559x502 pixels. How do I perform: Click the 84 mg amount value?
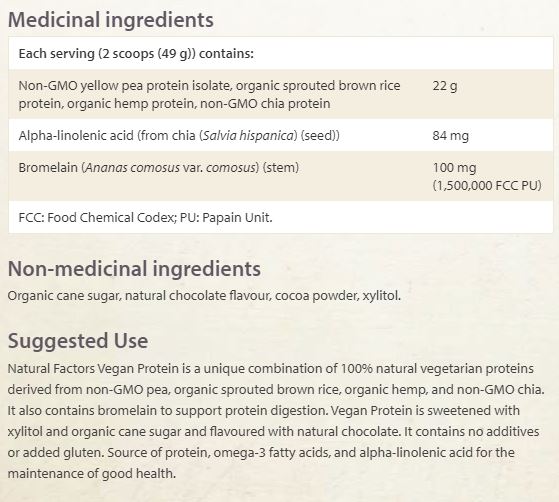tap(451, 136)
